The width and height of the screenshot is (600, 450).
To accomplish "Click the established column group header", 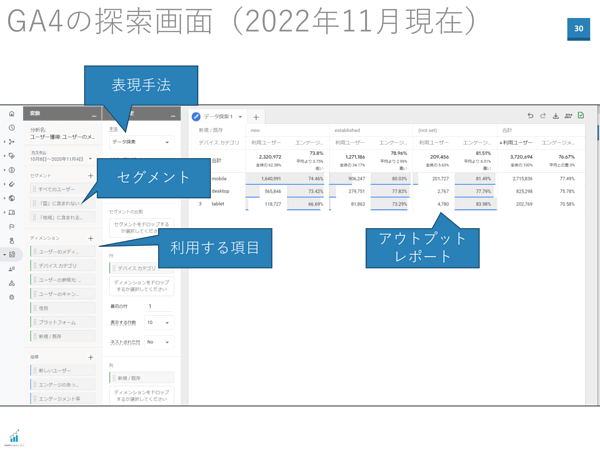I will click(347, 130).
